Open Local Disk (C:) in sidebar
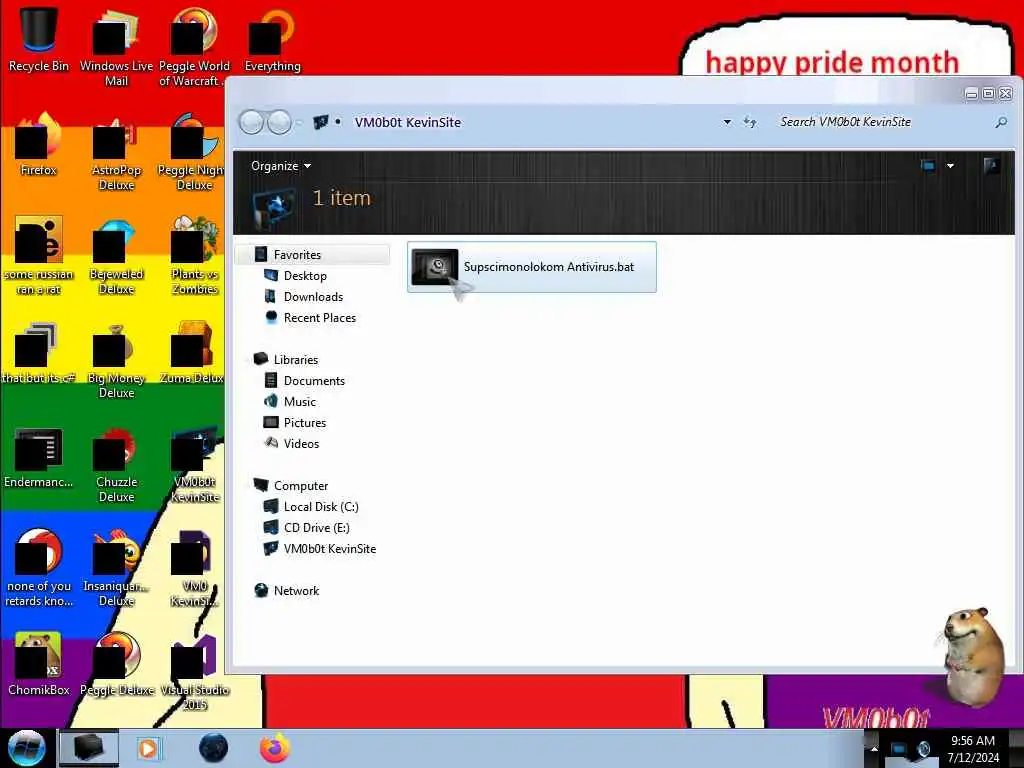This screenshot has height=768, width=1024. 321,507
